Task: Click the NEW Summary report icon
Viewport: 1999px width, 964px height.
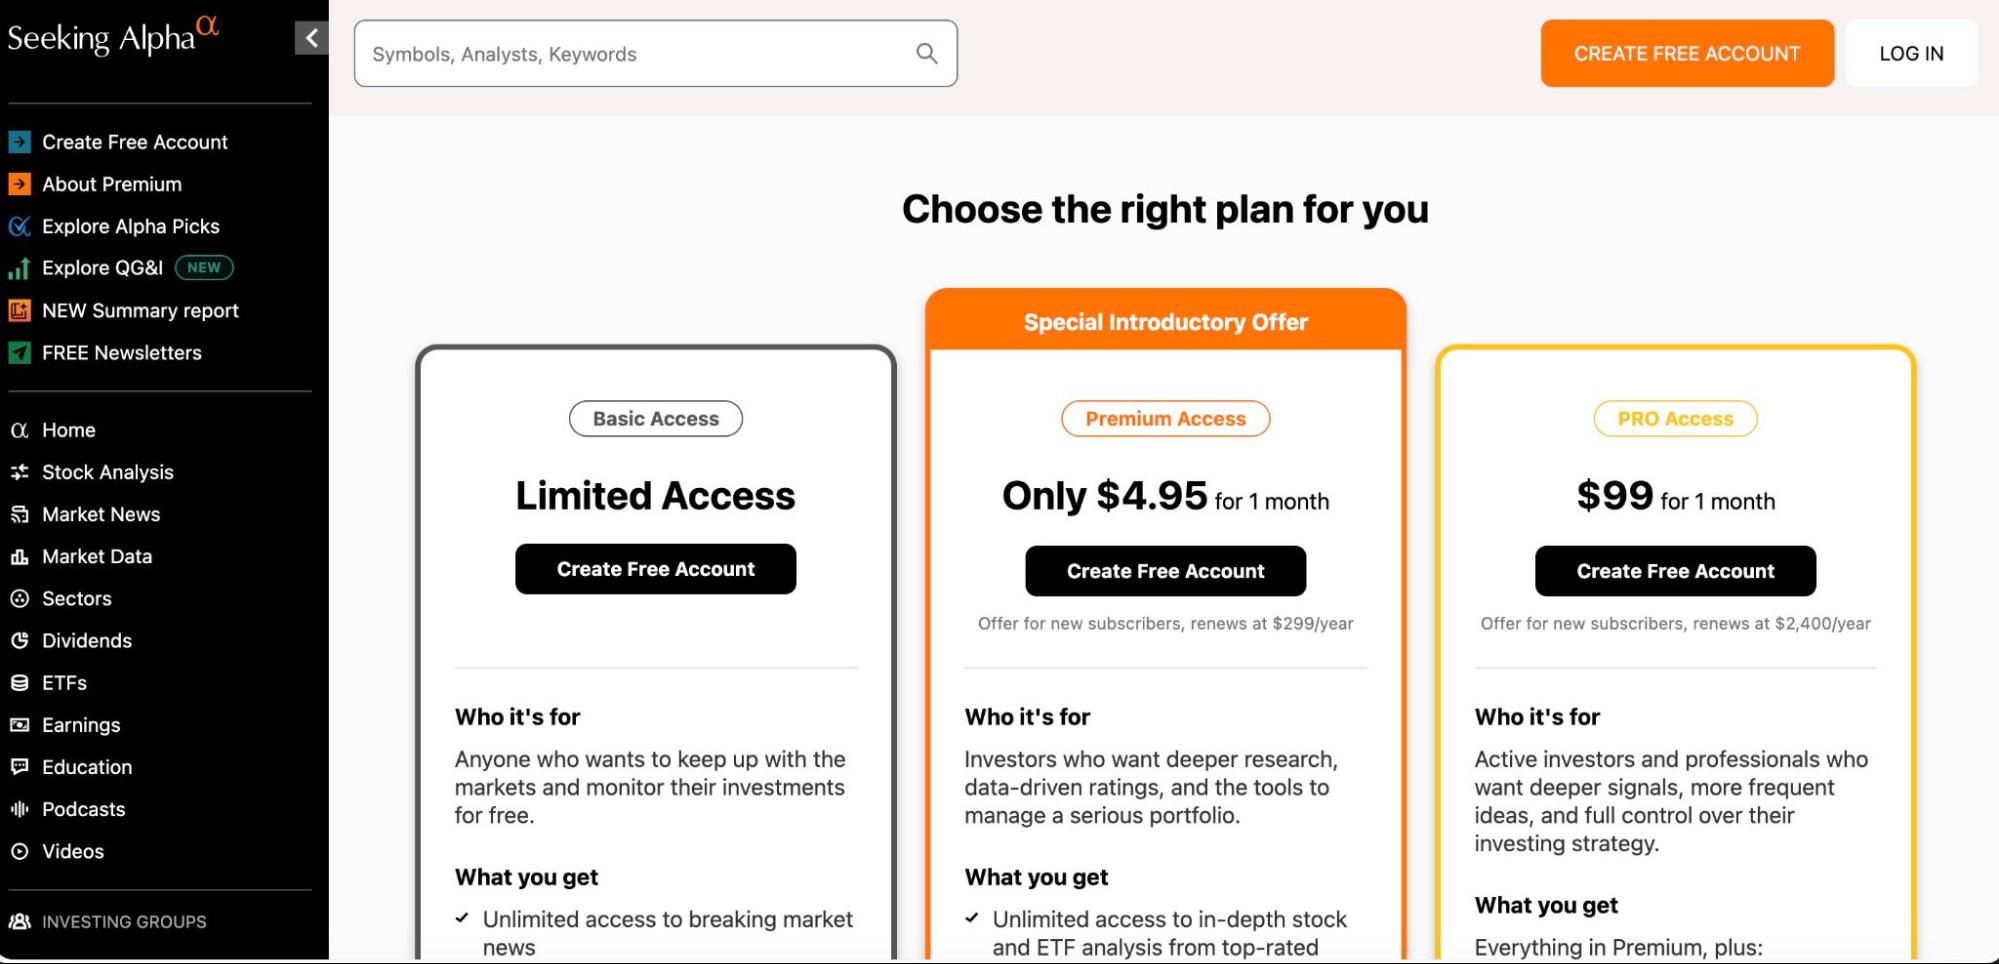Action: 19,310
